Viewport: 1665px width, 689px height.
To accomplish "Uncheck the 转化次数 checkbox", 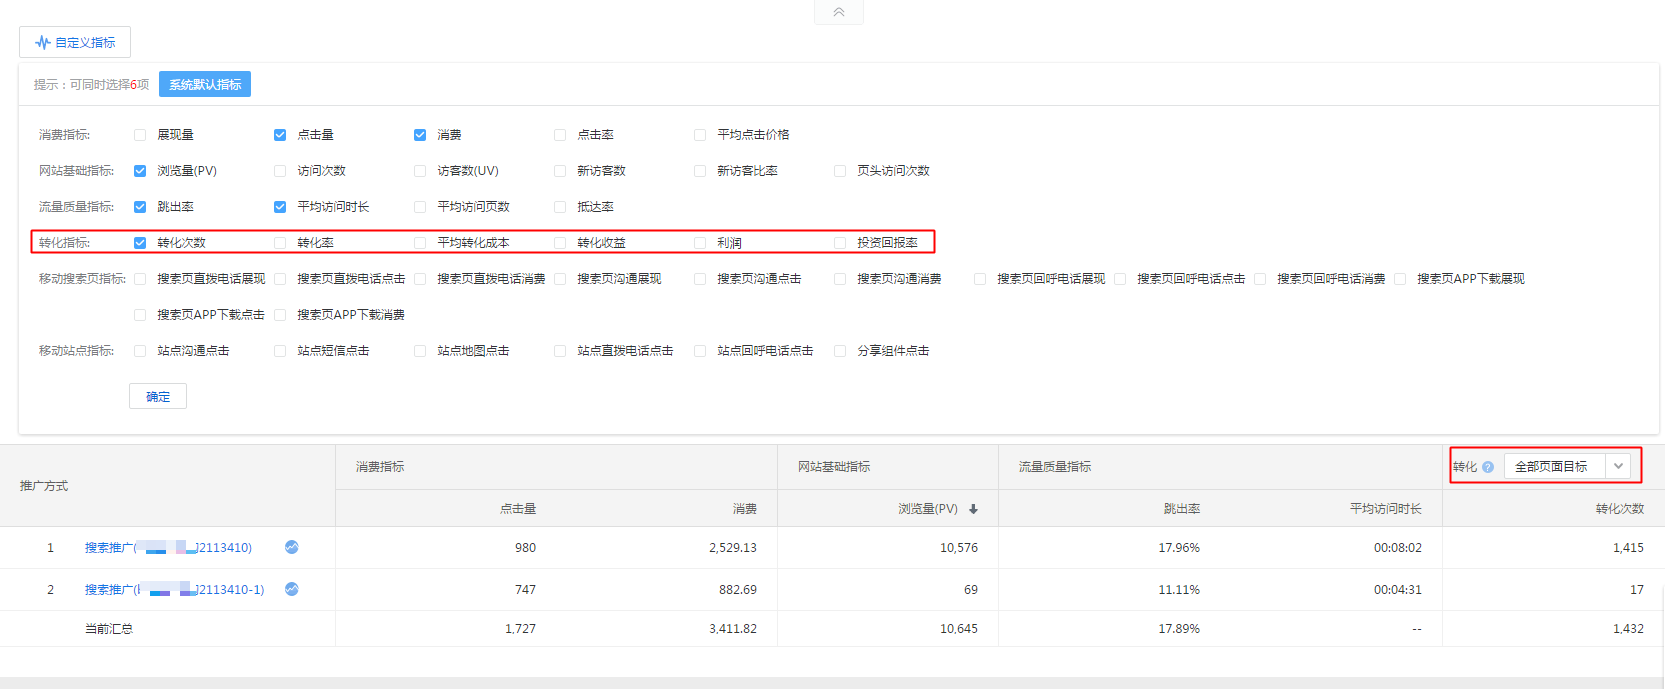I will [x=140, y=243].
